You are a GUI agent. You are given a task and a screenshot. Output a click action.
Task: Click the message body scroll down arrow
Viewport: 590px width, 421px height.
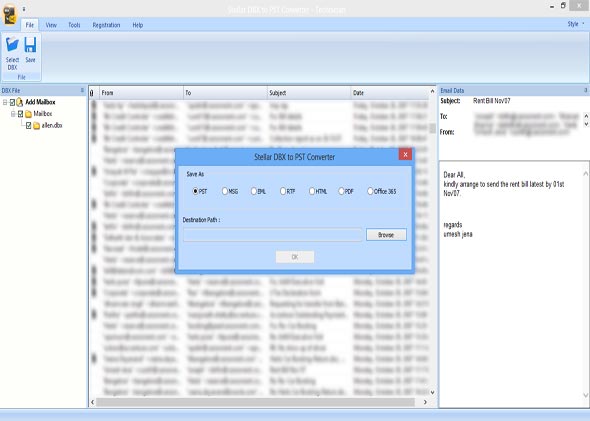(585, 395)
